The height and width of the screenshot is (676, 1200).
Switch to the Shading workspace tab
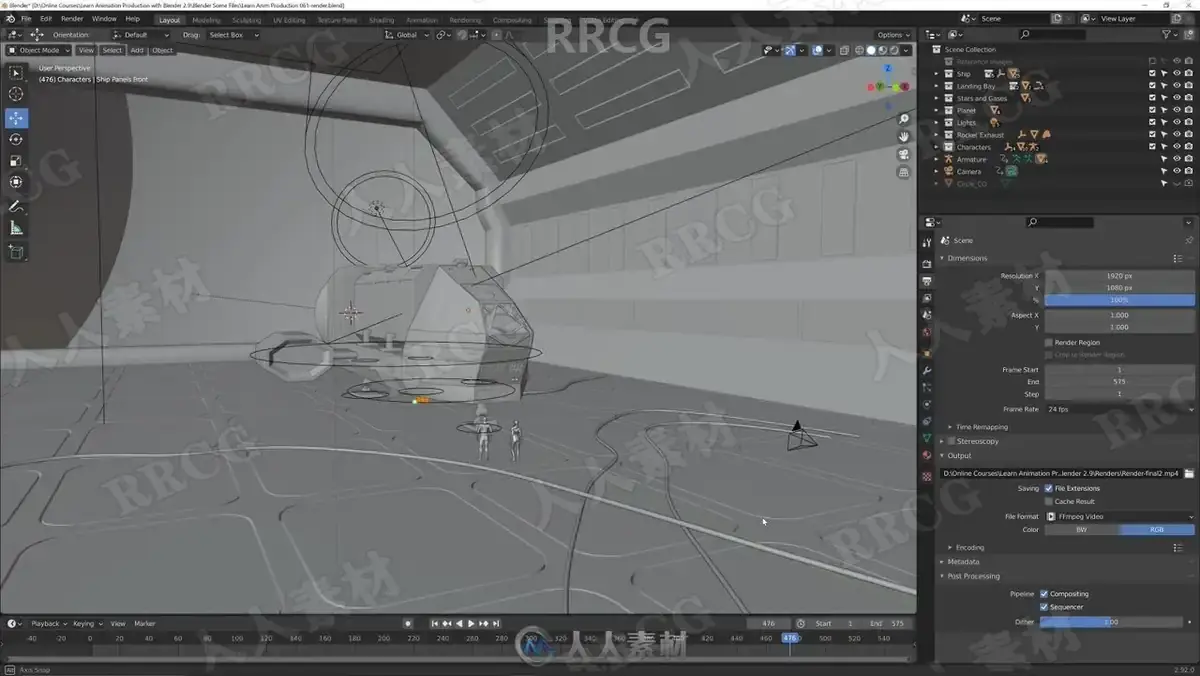tap(381, 19)
